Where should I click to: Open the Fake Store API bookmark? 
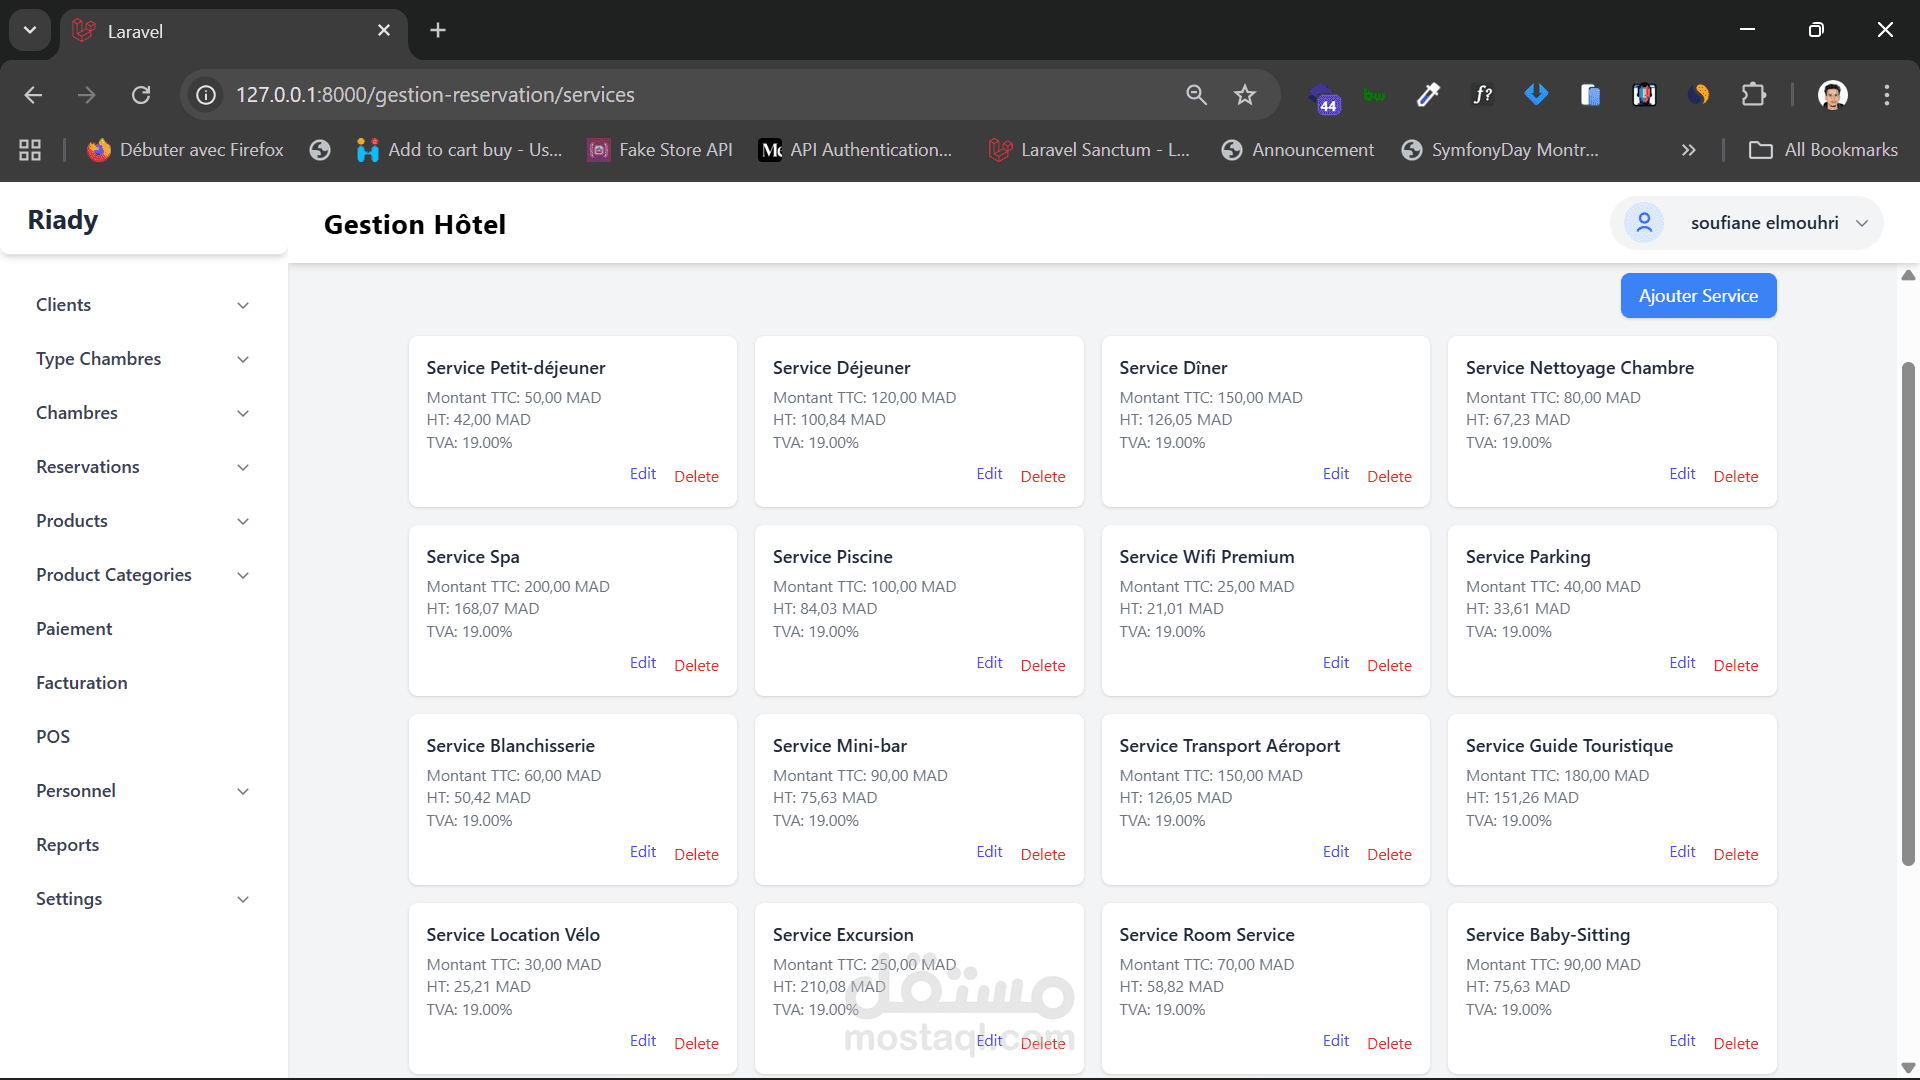pos(660,150)
